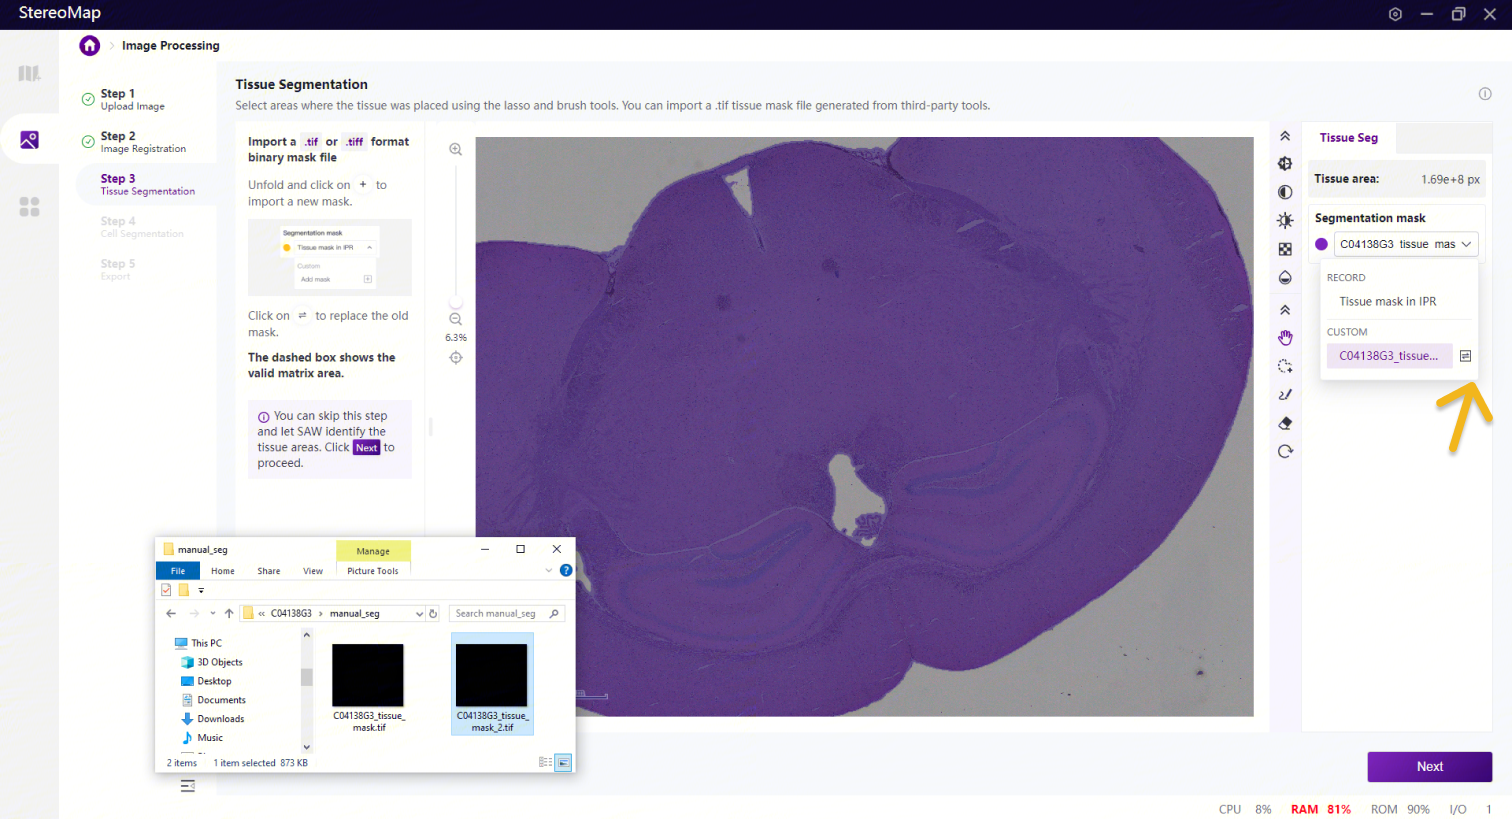Select the lasso selection tool
Screen dimensions: 1512x819
(x=1285, y=367)
